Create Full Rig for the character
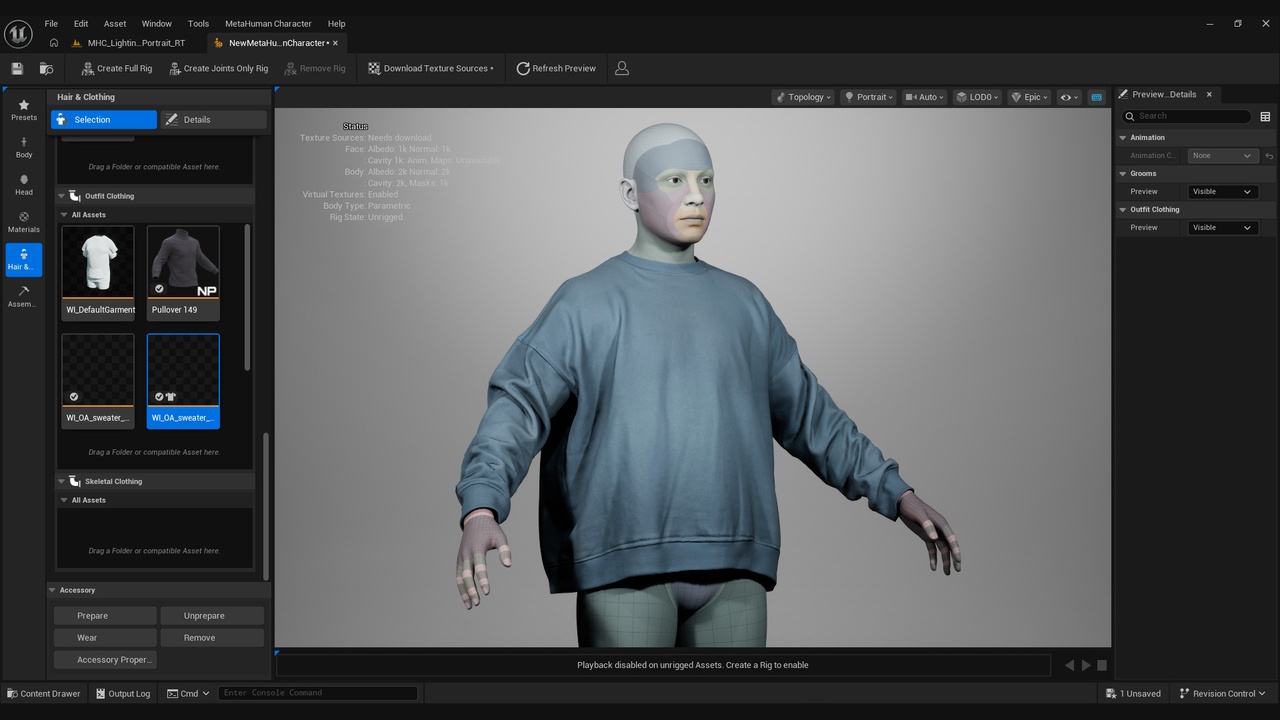The width and height of the screenshot is (1280, 720). point(116,68)
